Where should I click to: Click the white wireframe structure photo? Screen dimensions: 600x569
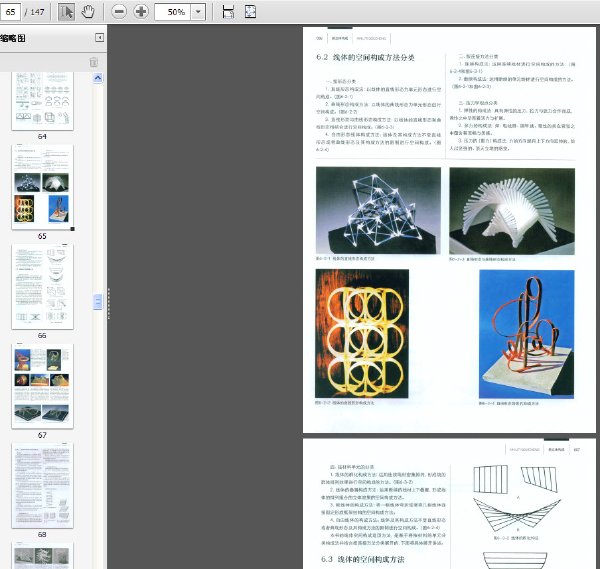pyautogui.click(x=378, y=210)
